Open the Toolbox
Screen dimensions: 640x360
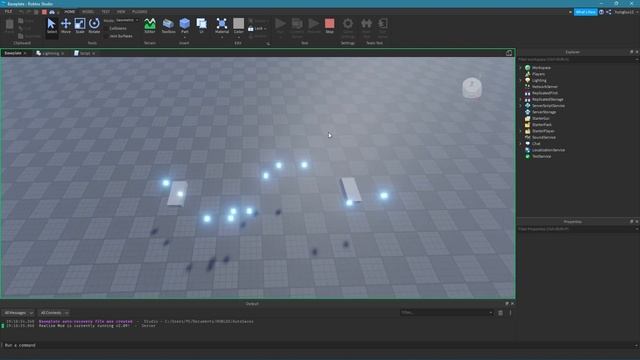[x=168, y=26]
